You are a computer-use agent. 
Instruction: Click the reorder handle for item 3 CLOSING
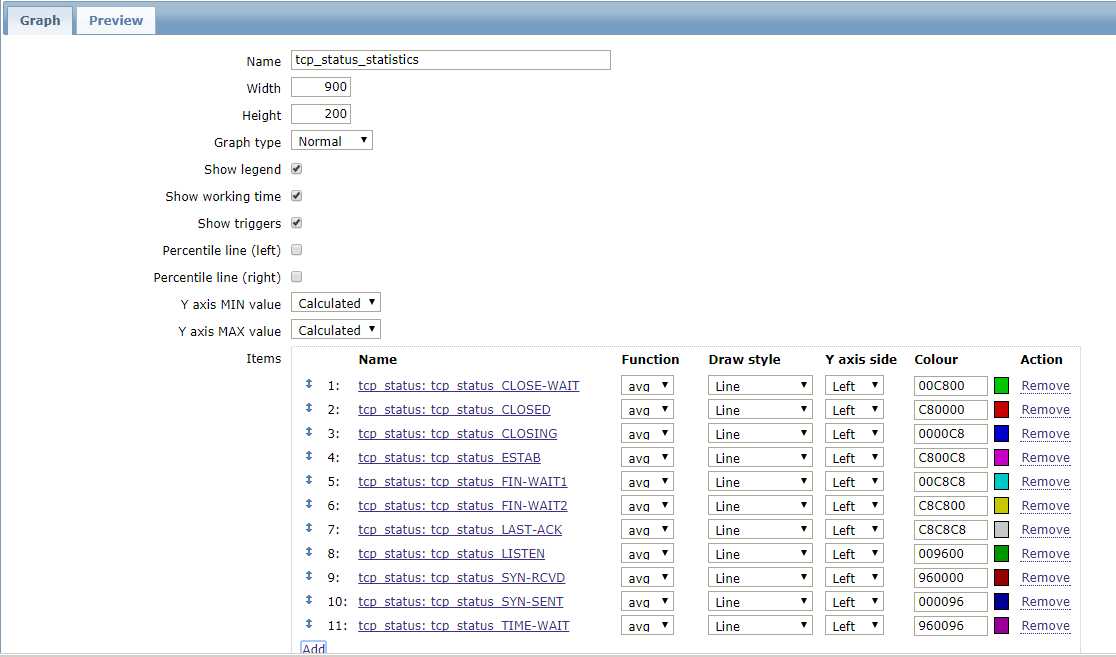(x=309, y=432)
